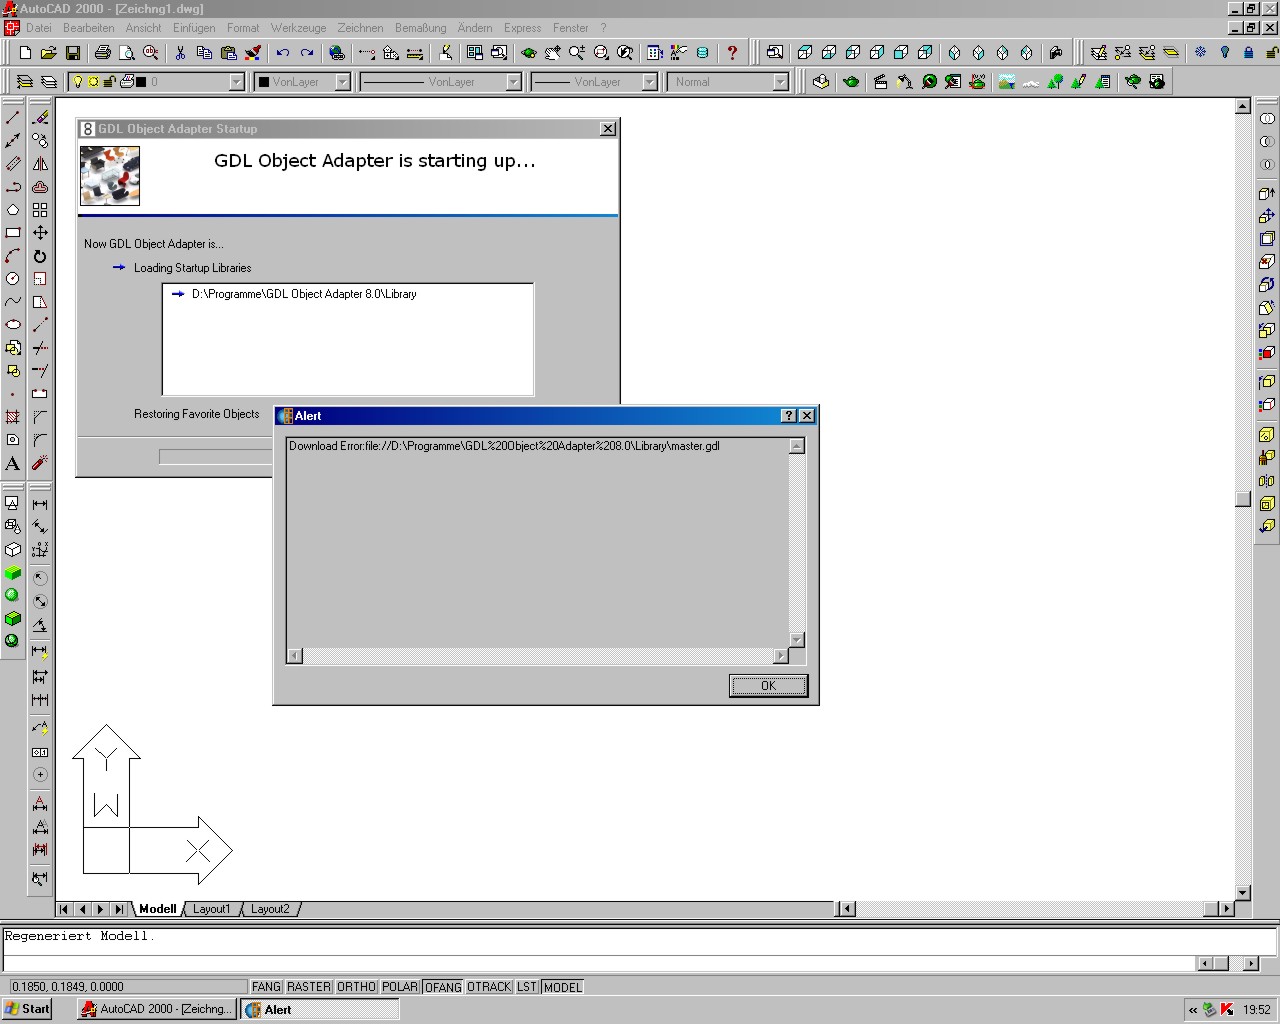Toggle OTRACK object tracking
Image resolution: width=1280 pixels, height=1024 pixels.
(x=489, y=987)
